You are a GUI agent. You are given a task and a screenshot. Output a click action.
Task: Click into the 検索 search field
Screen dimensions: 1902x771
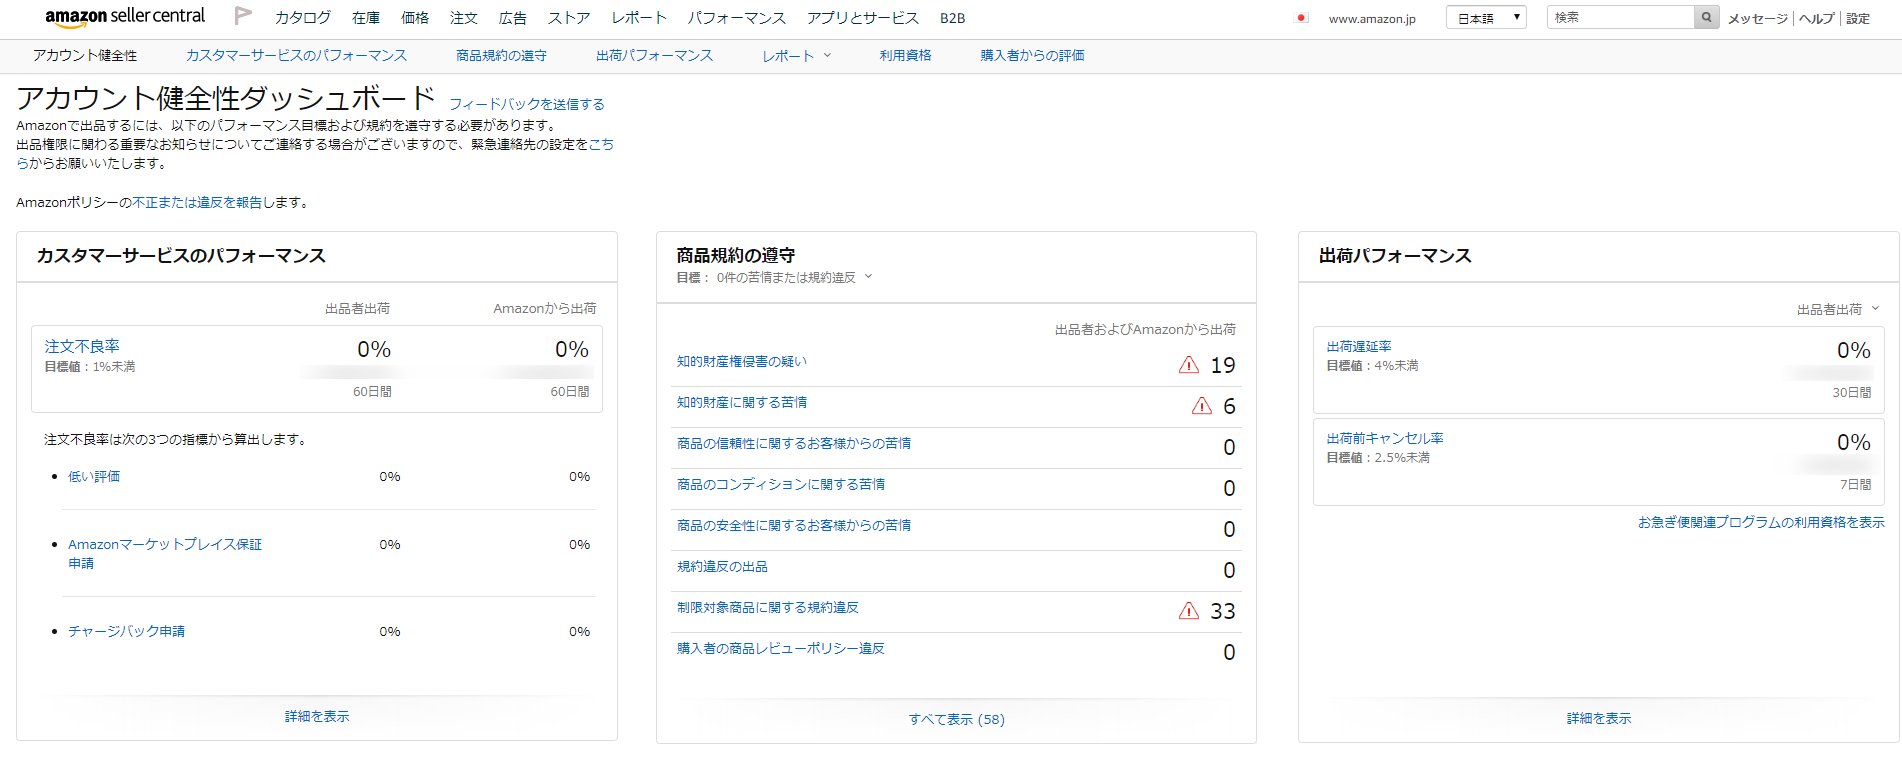(1620, 17)
